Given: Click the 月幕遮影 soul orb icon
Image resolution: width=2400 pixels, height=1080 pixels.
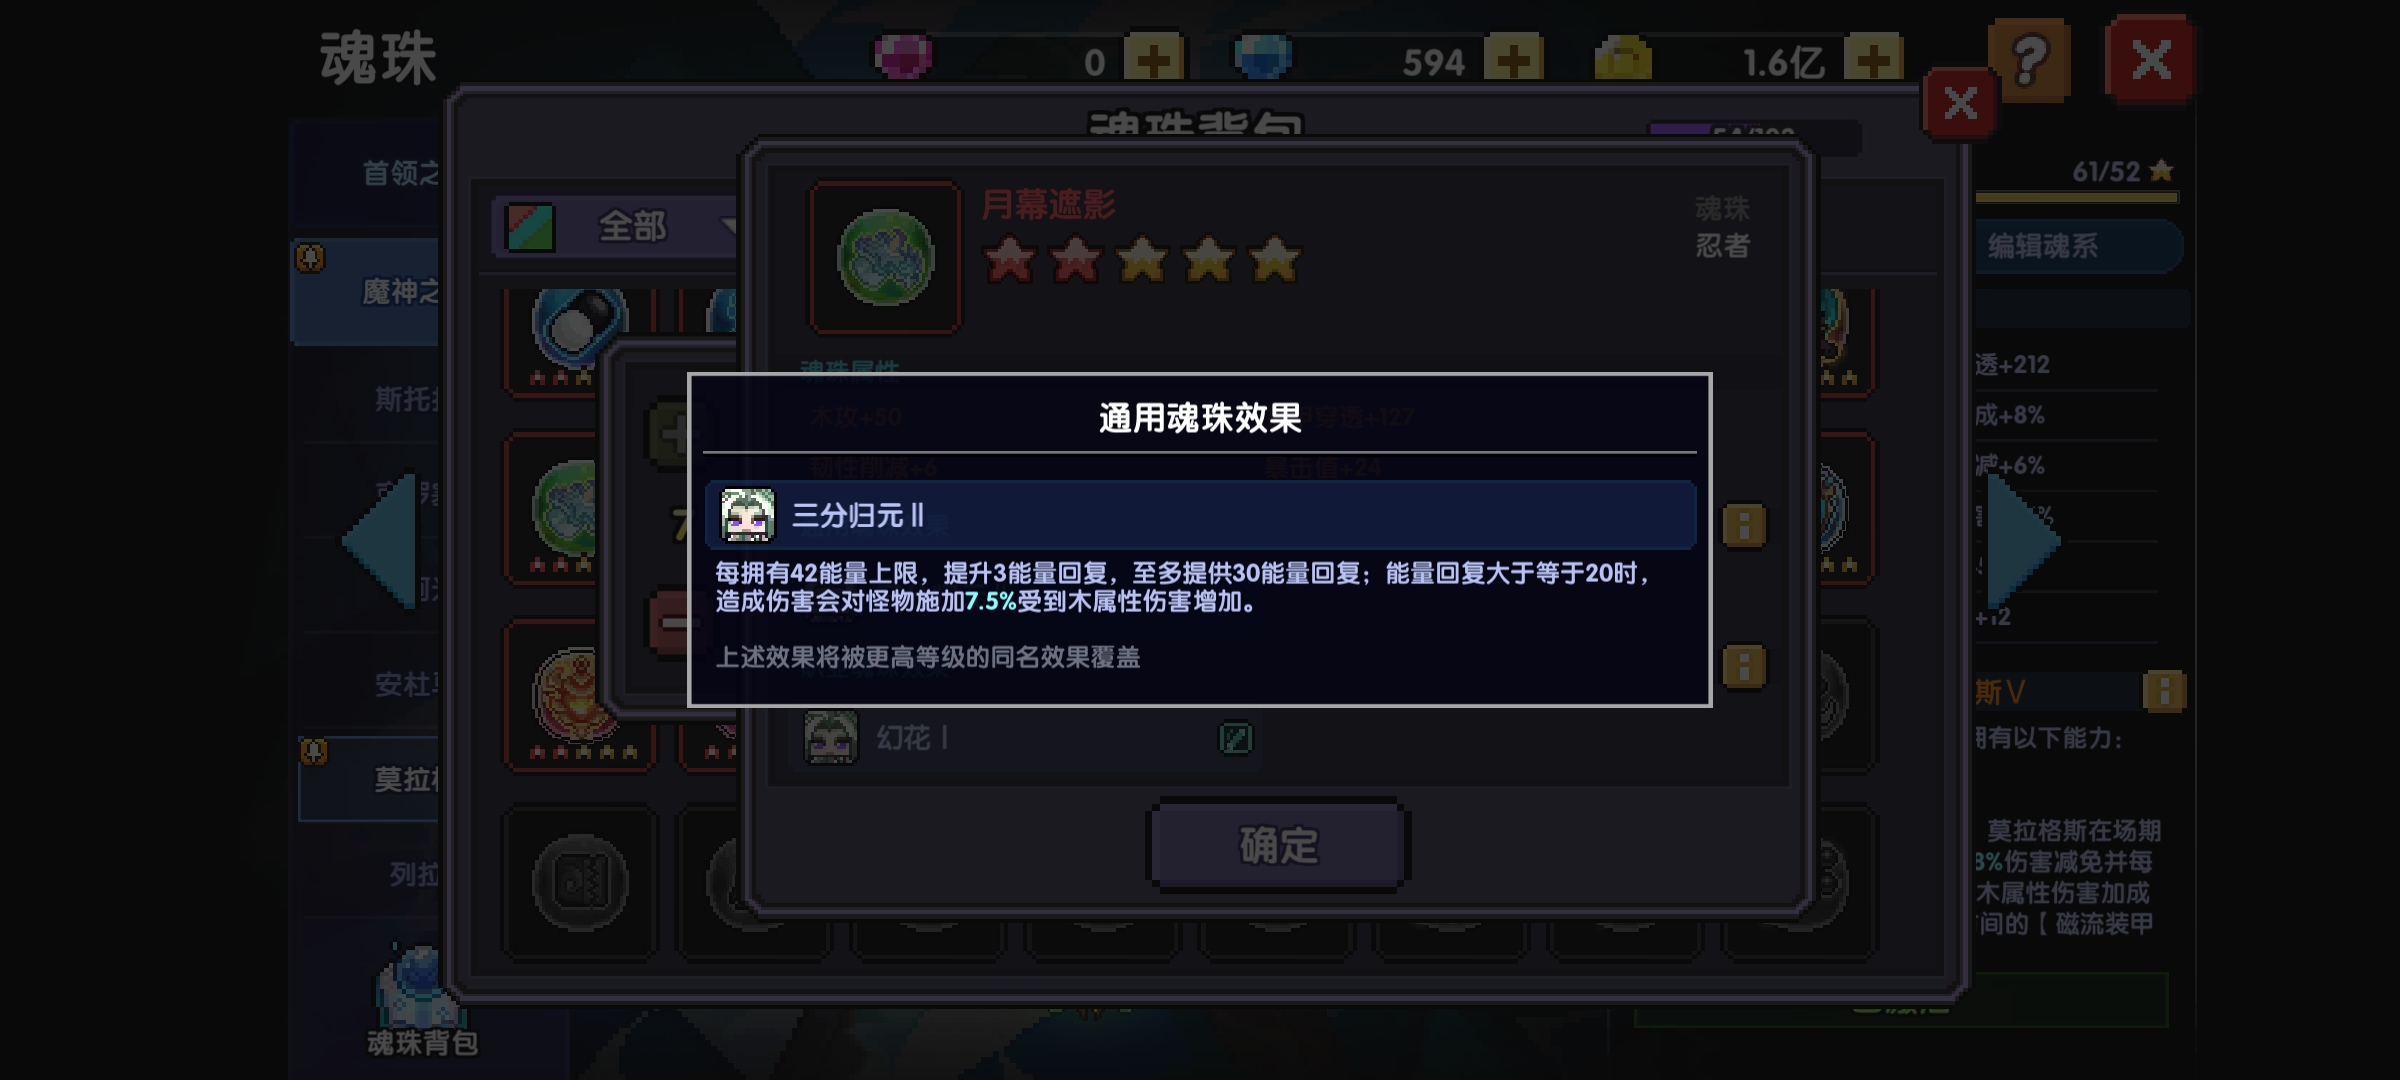Looking at the screenshot, I should pos(885,258).
